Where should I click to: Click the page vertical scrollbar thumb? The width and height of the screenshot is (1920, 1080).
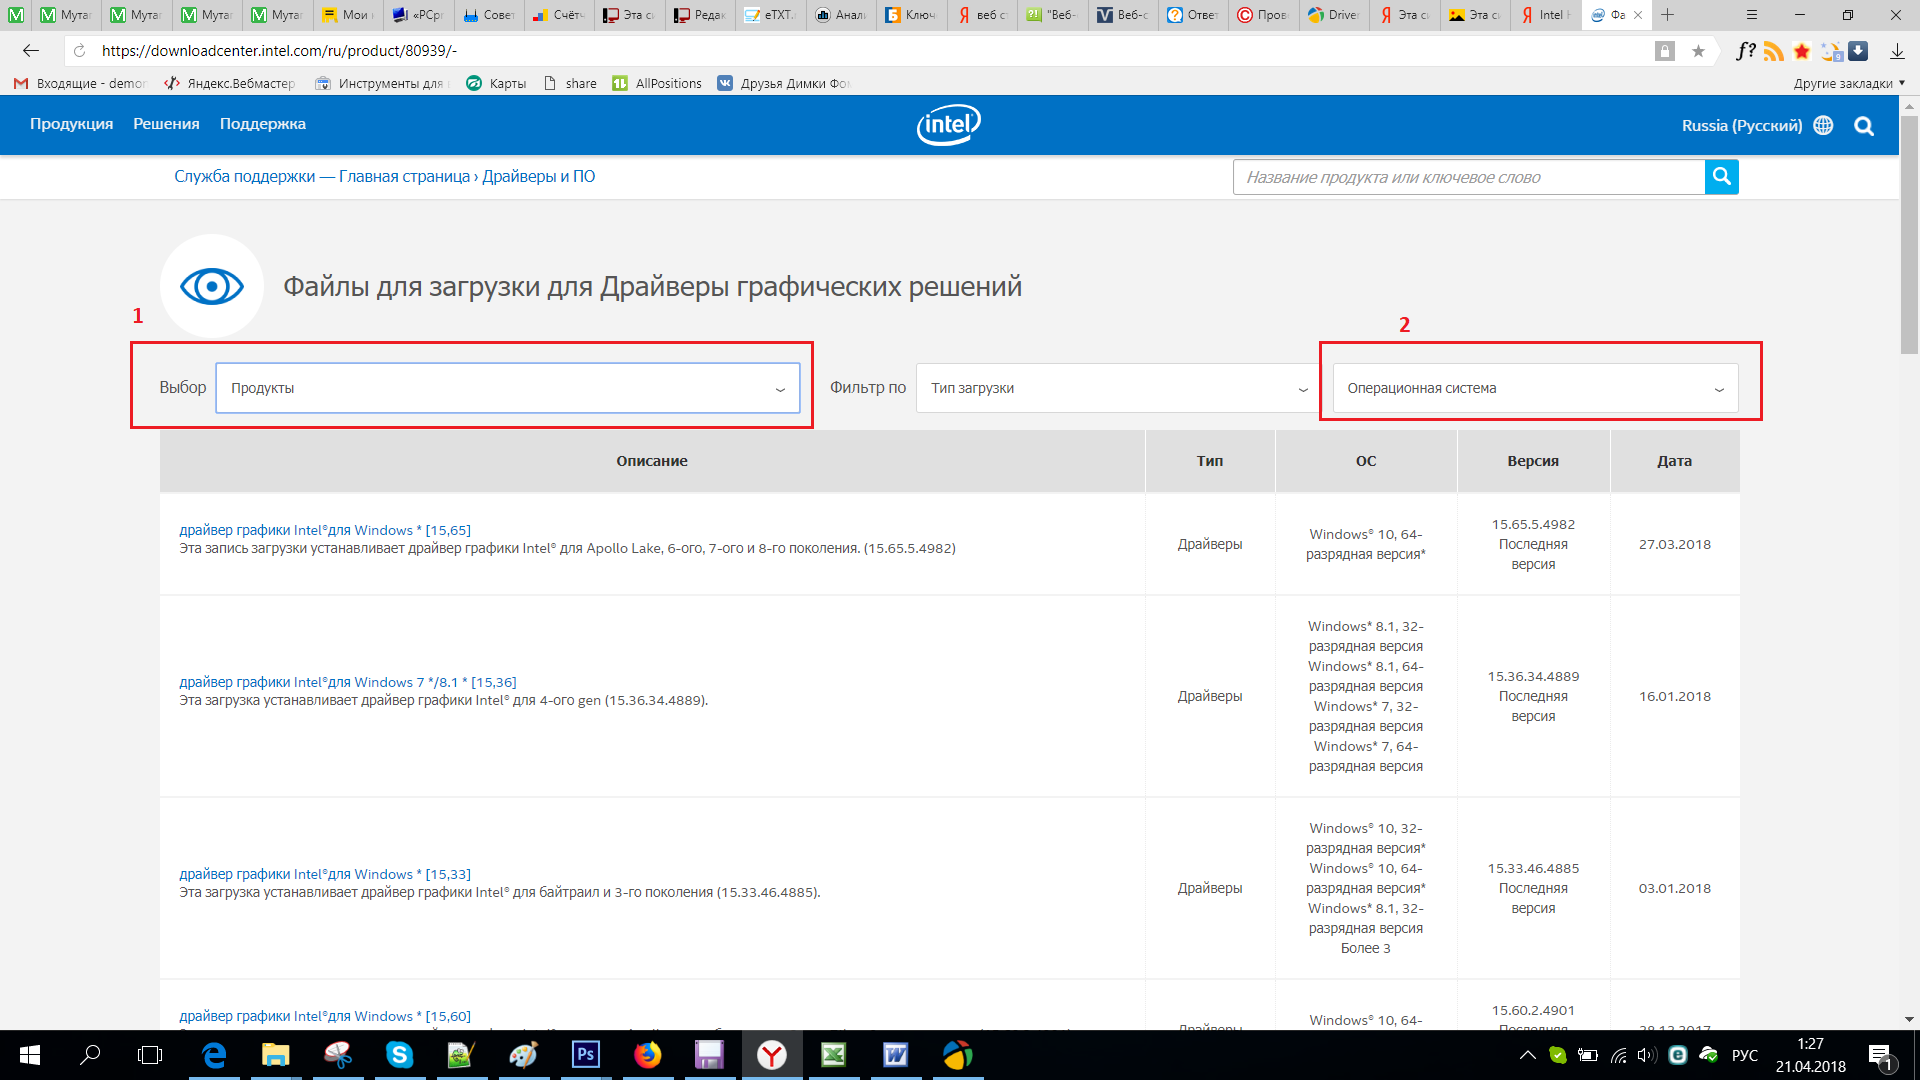point(1909,235)
